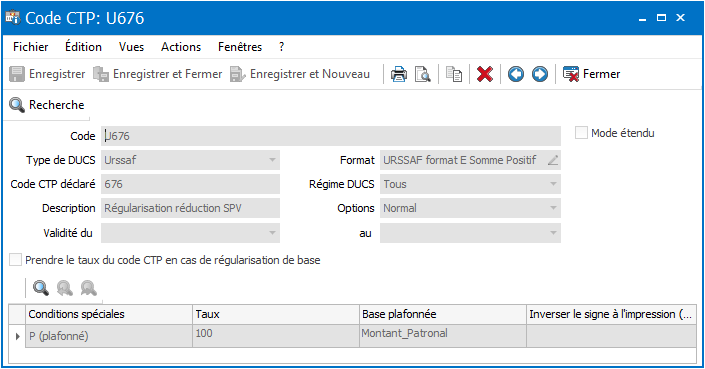
Task: Click the last greyed grid search icon
Action: (89, 288)
